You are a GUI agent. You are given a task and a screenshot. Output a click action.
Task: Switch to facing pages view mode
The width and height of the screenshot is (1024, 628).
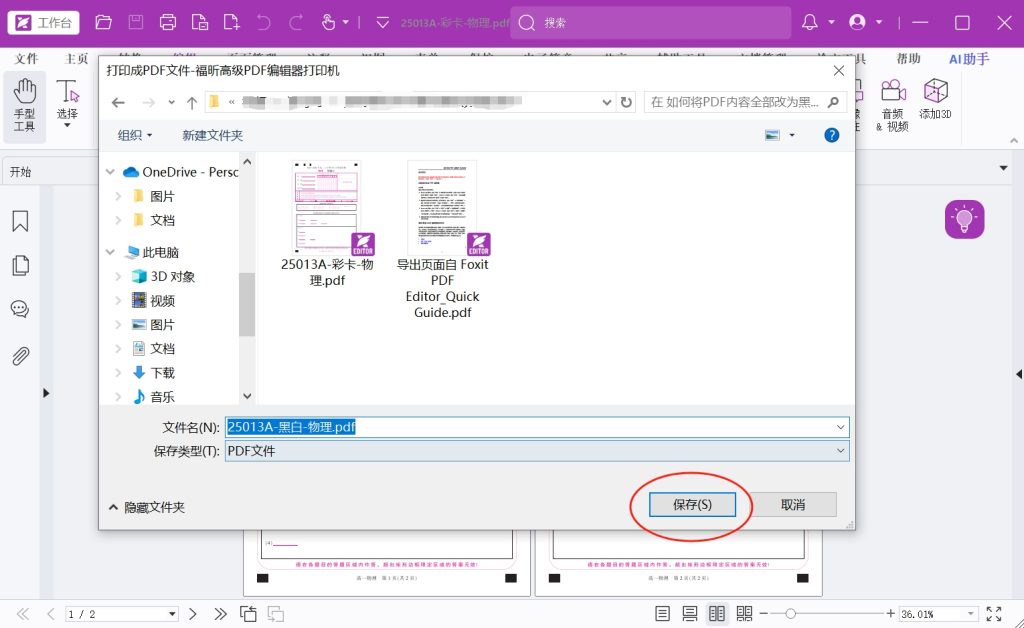pos(717,613)
